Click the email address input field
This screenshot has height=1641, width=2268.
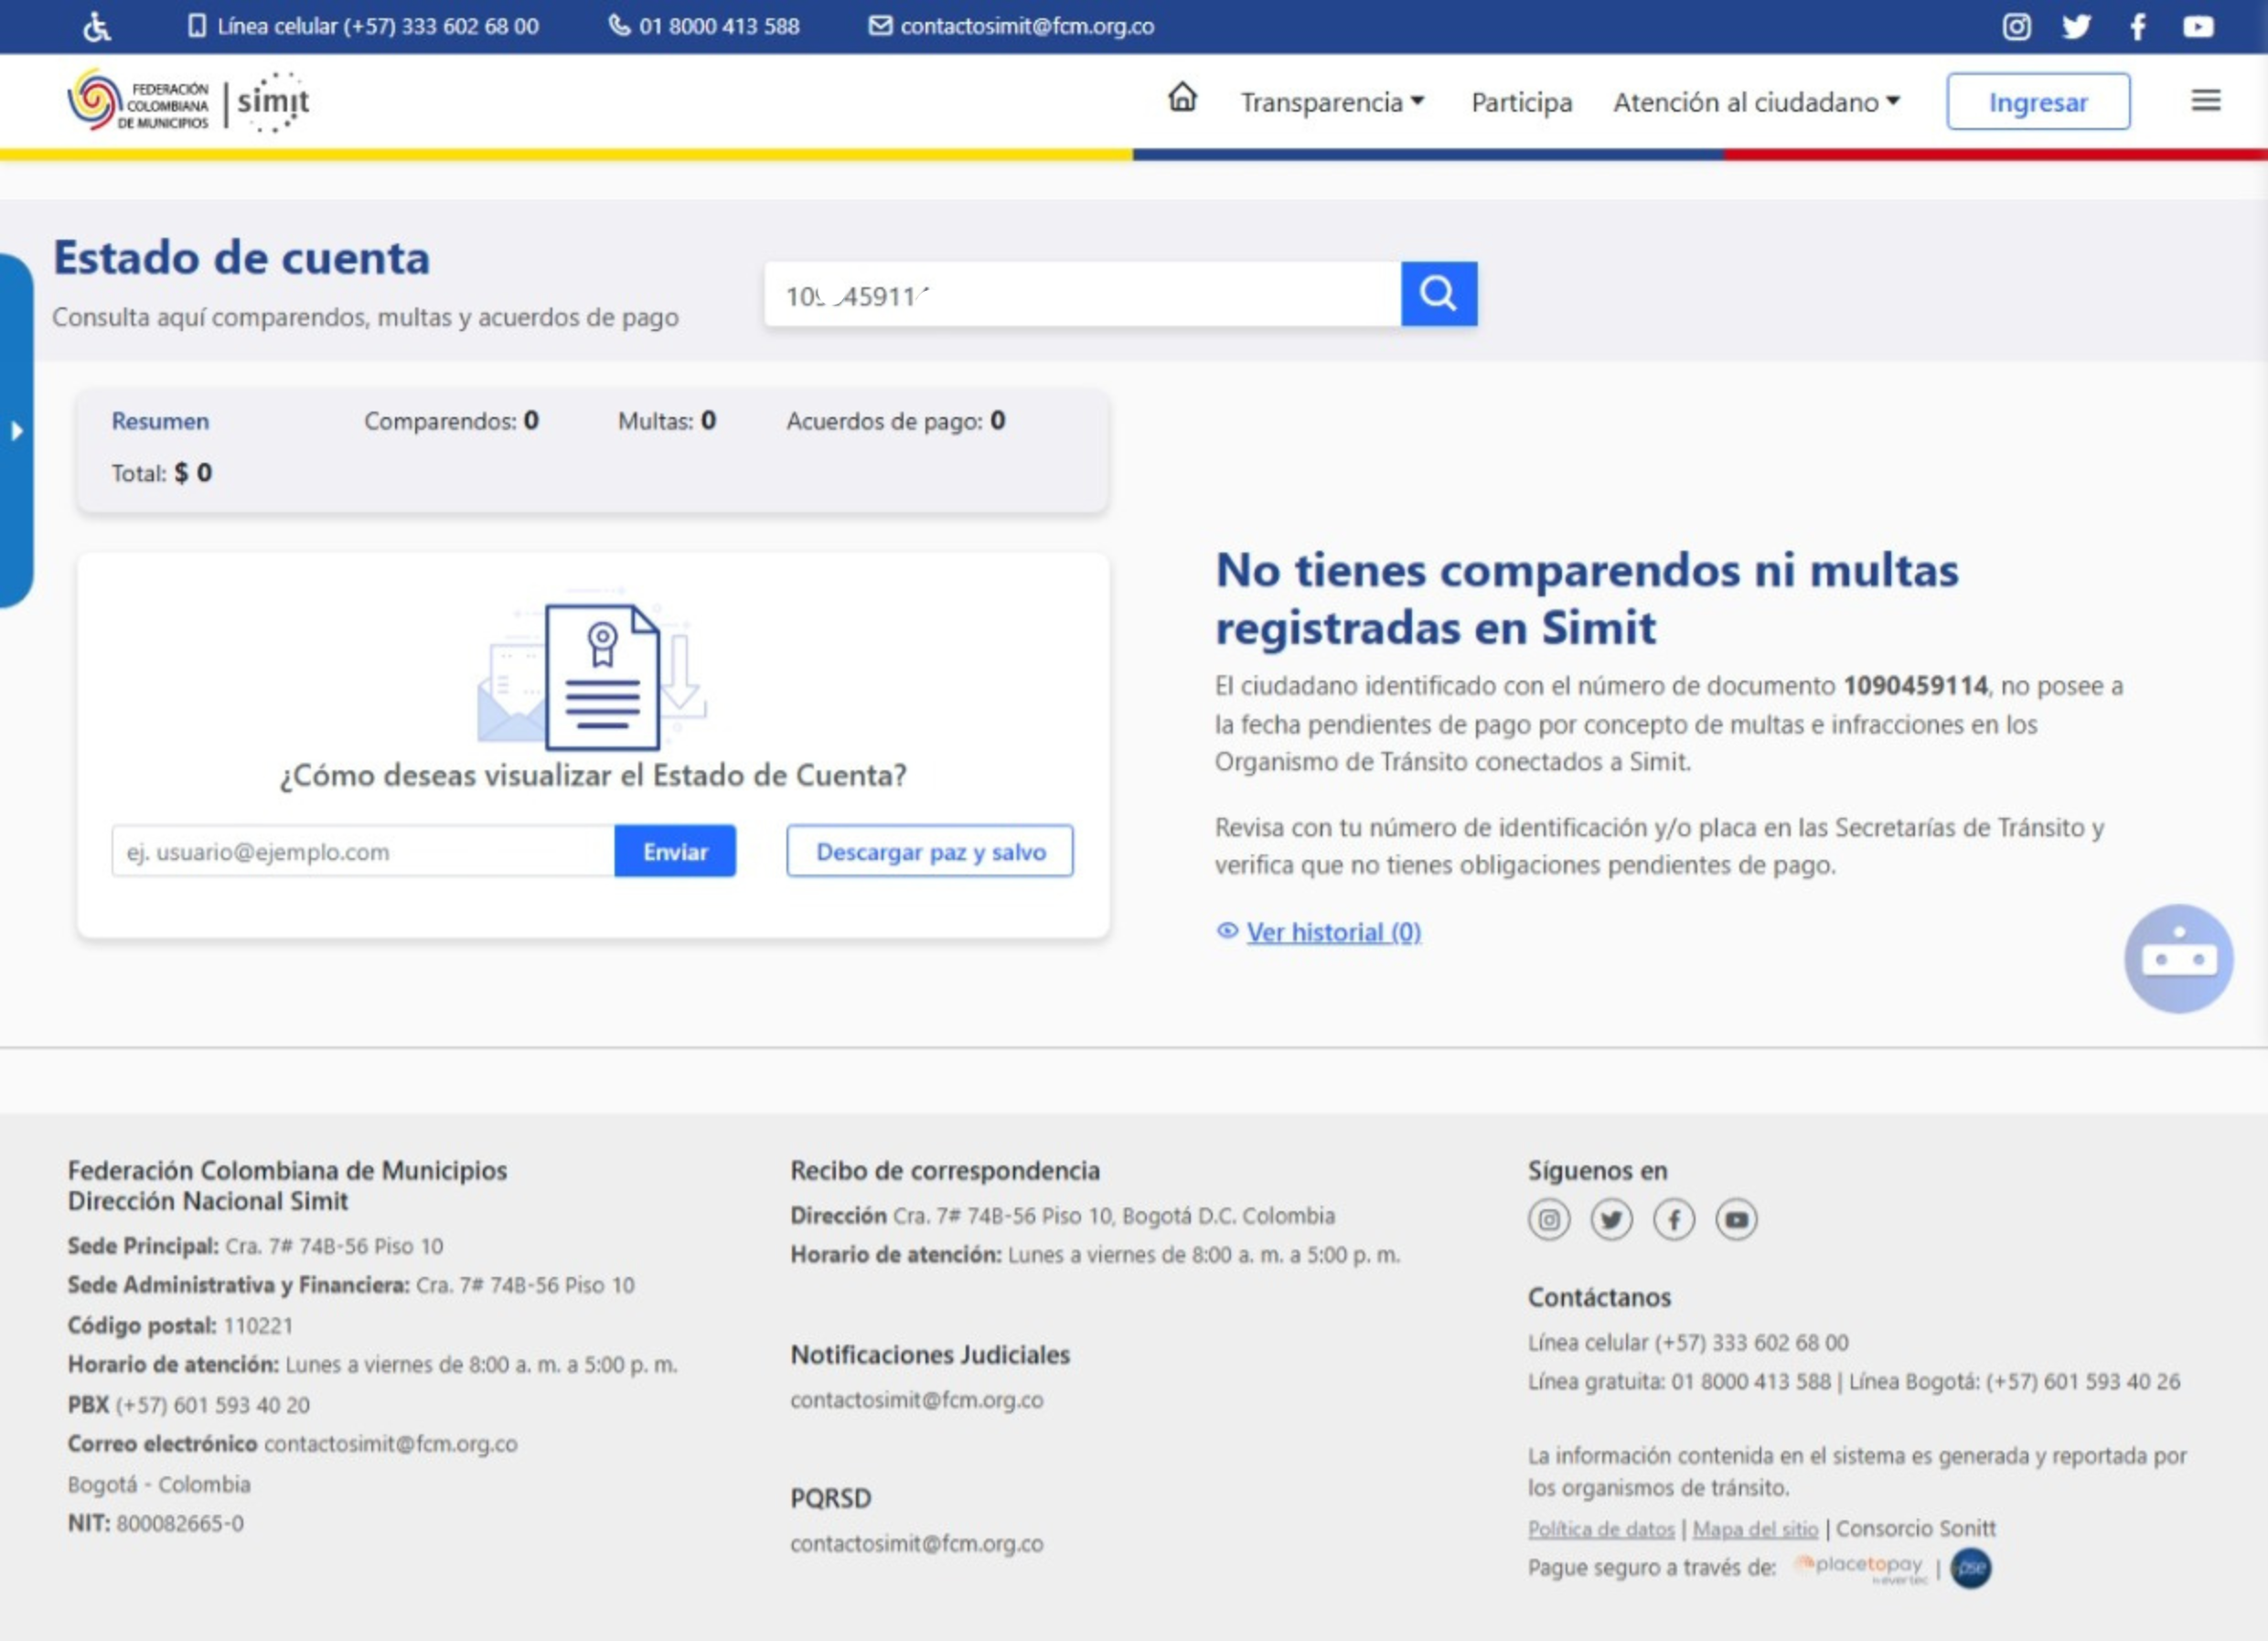pos(363,851)
